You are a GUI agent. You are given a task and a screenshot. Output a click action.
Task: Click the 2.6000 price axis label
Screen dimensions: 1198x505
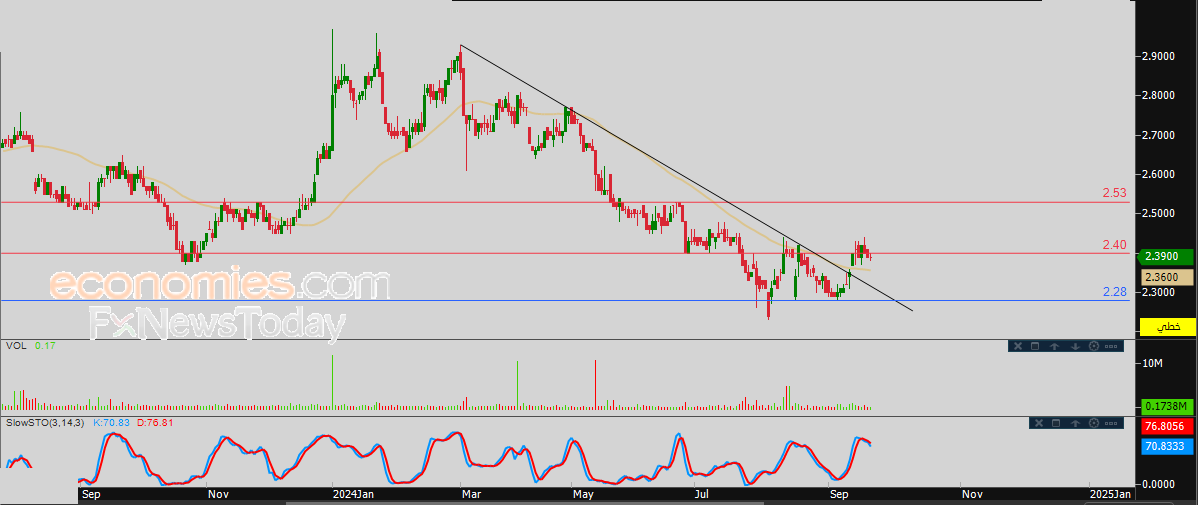click(1158, 174)
